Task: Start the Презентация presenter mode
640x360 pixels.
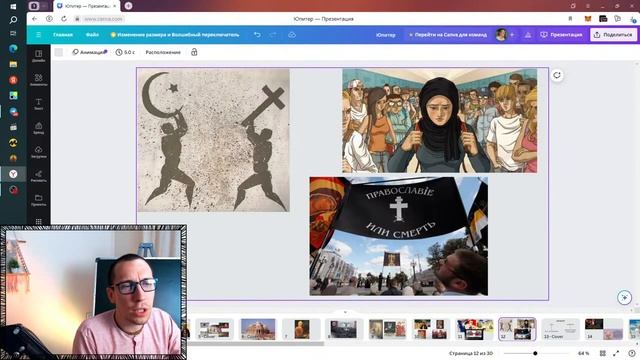Action: [561, 35]
